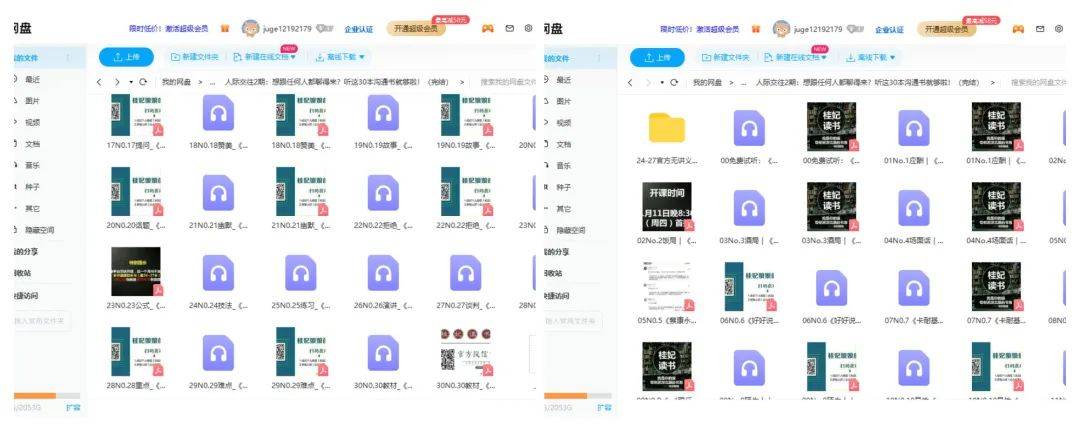Go back in right window navigation

(630, 83)
